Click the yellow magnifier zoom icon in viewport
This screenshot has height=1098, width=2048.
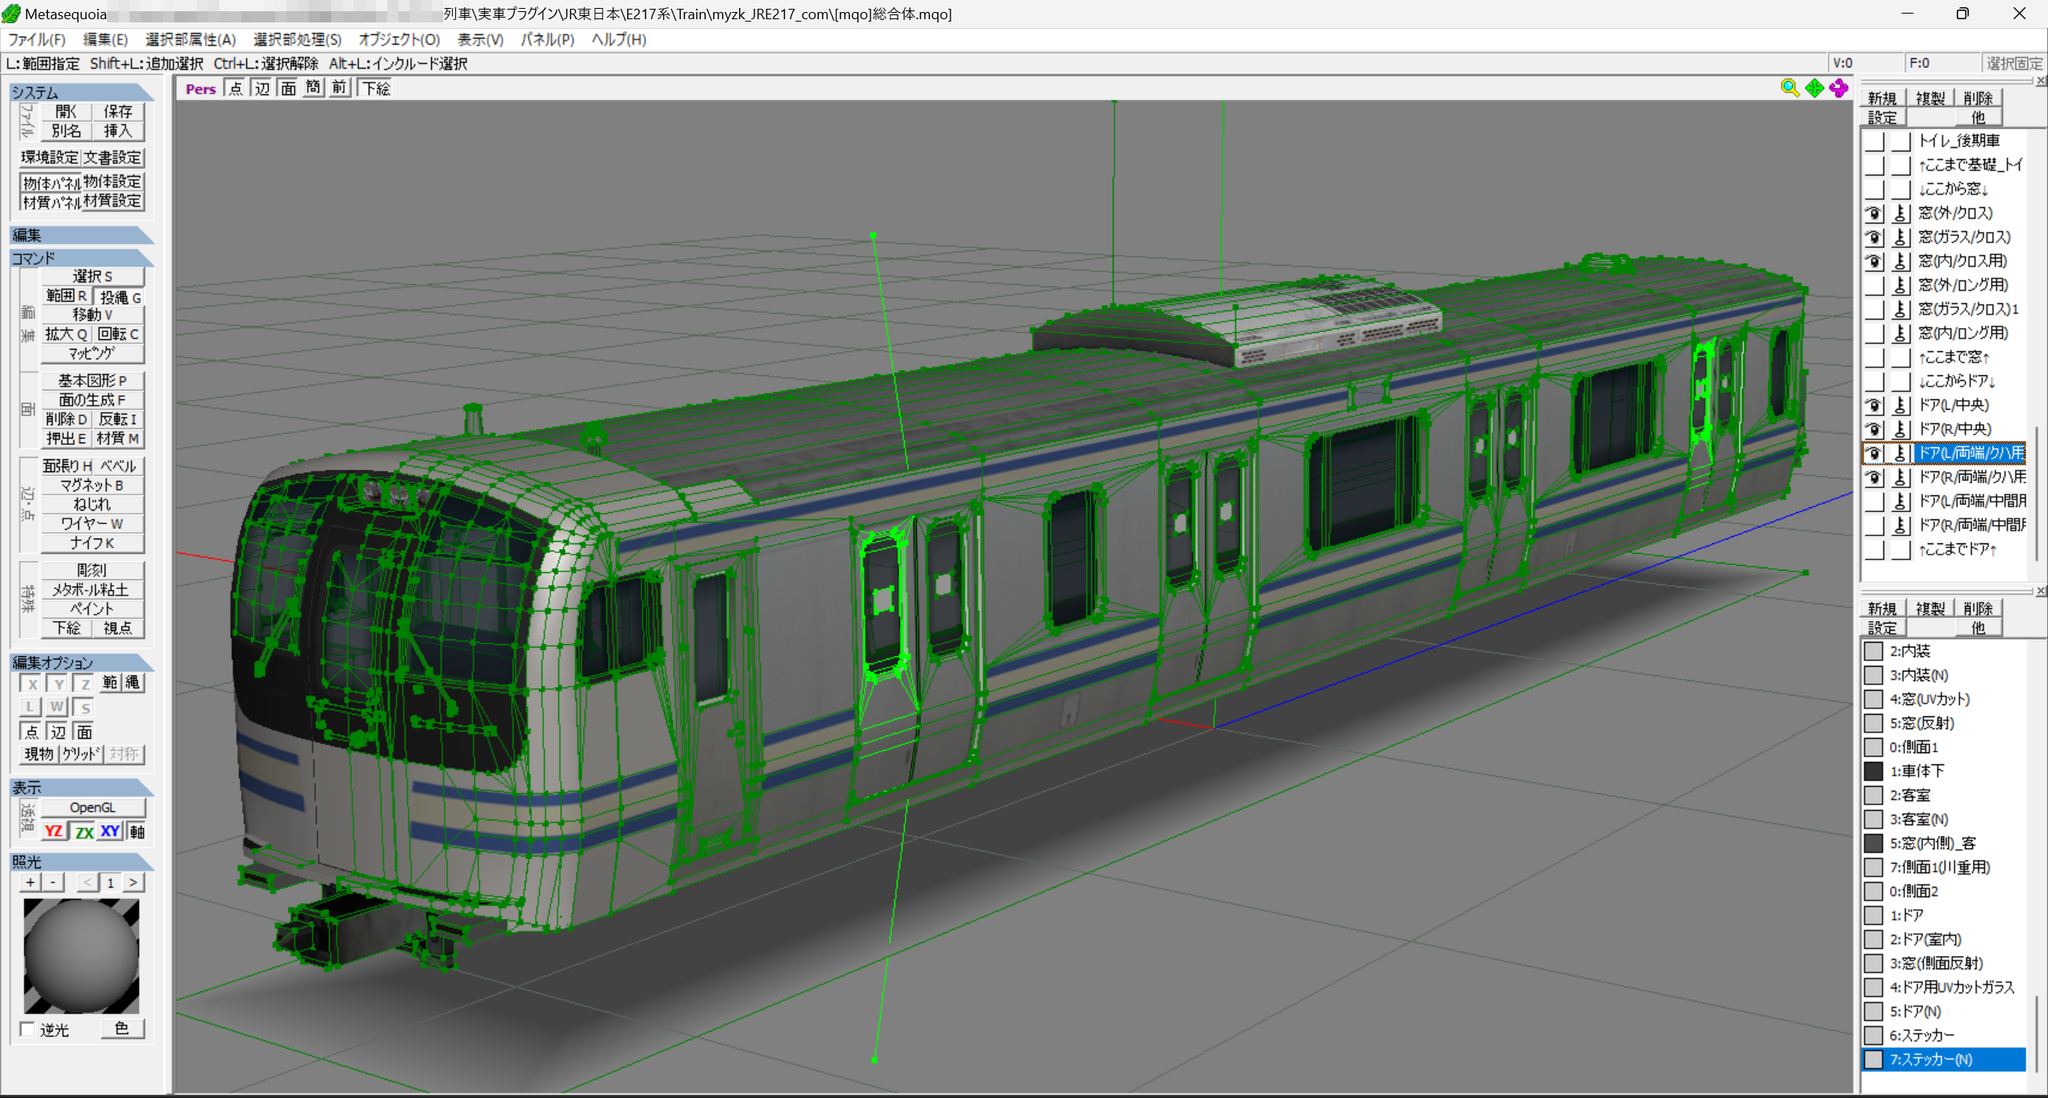[x=1790, y=88]
